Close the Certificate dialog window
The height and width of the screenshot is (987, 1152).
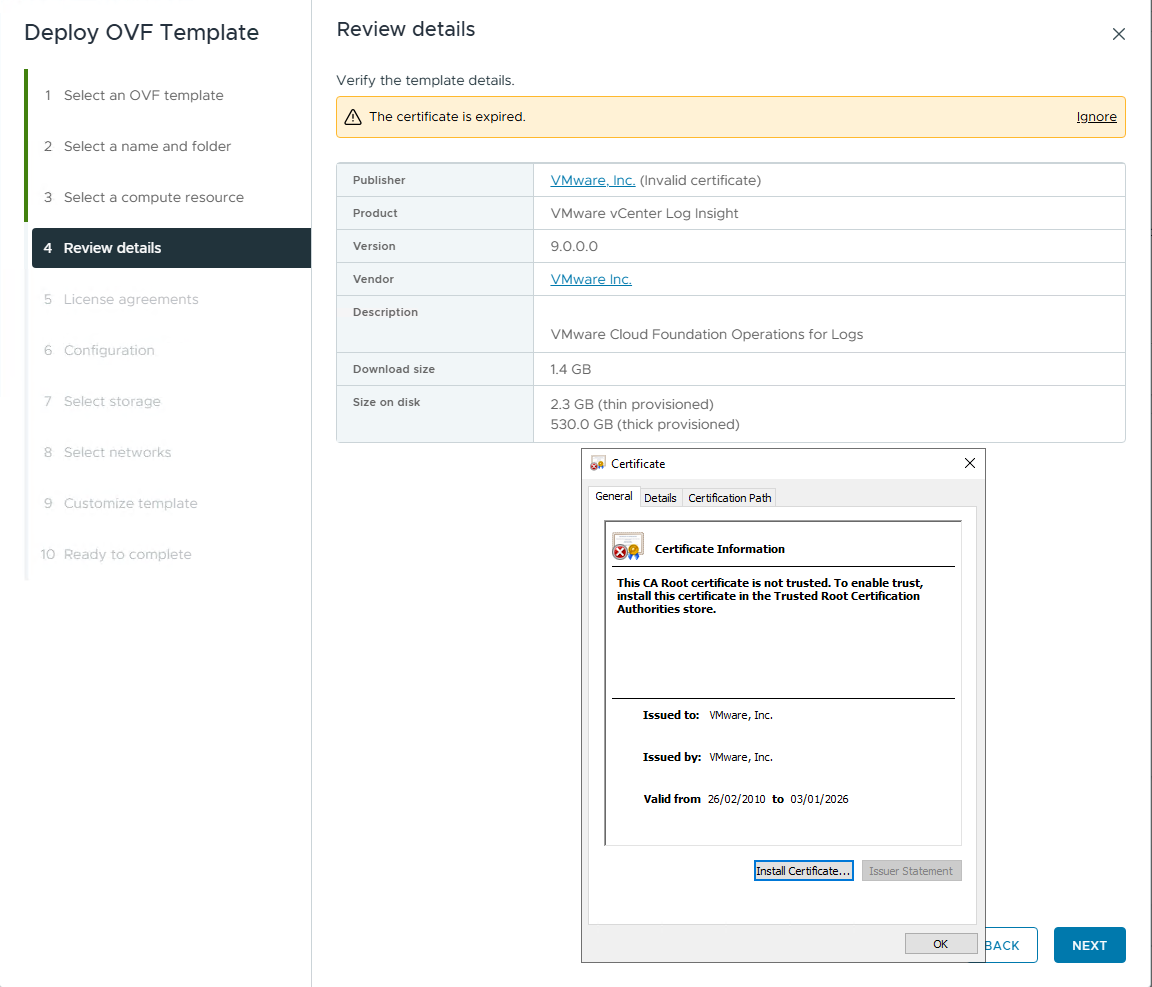click(969, 463)
